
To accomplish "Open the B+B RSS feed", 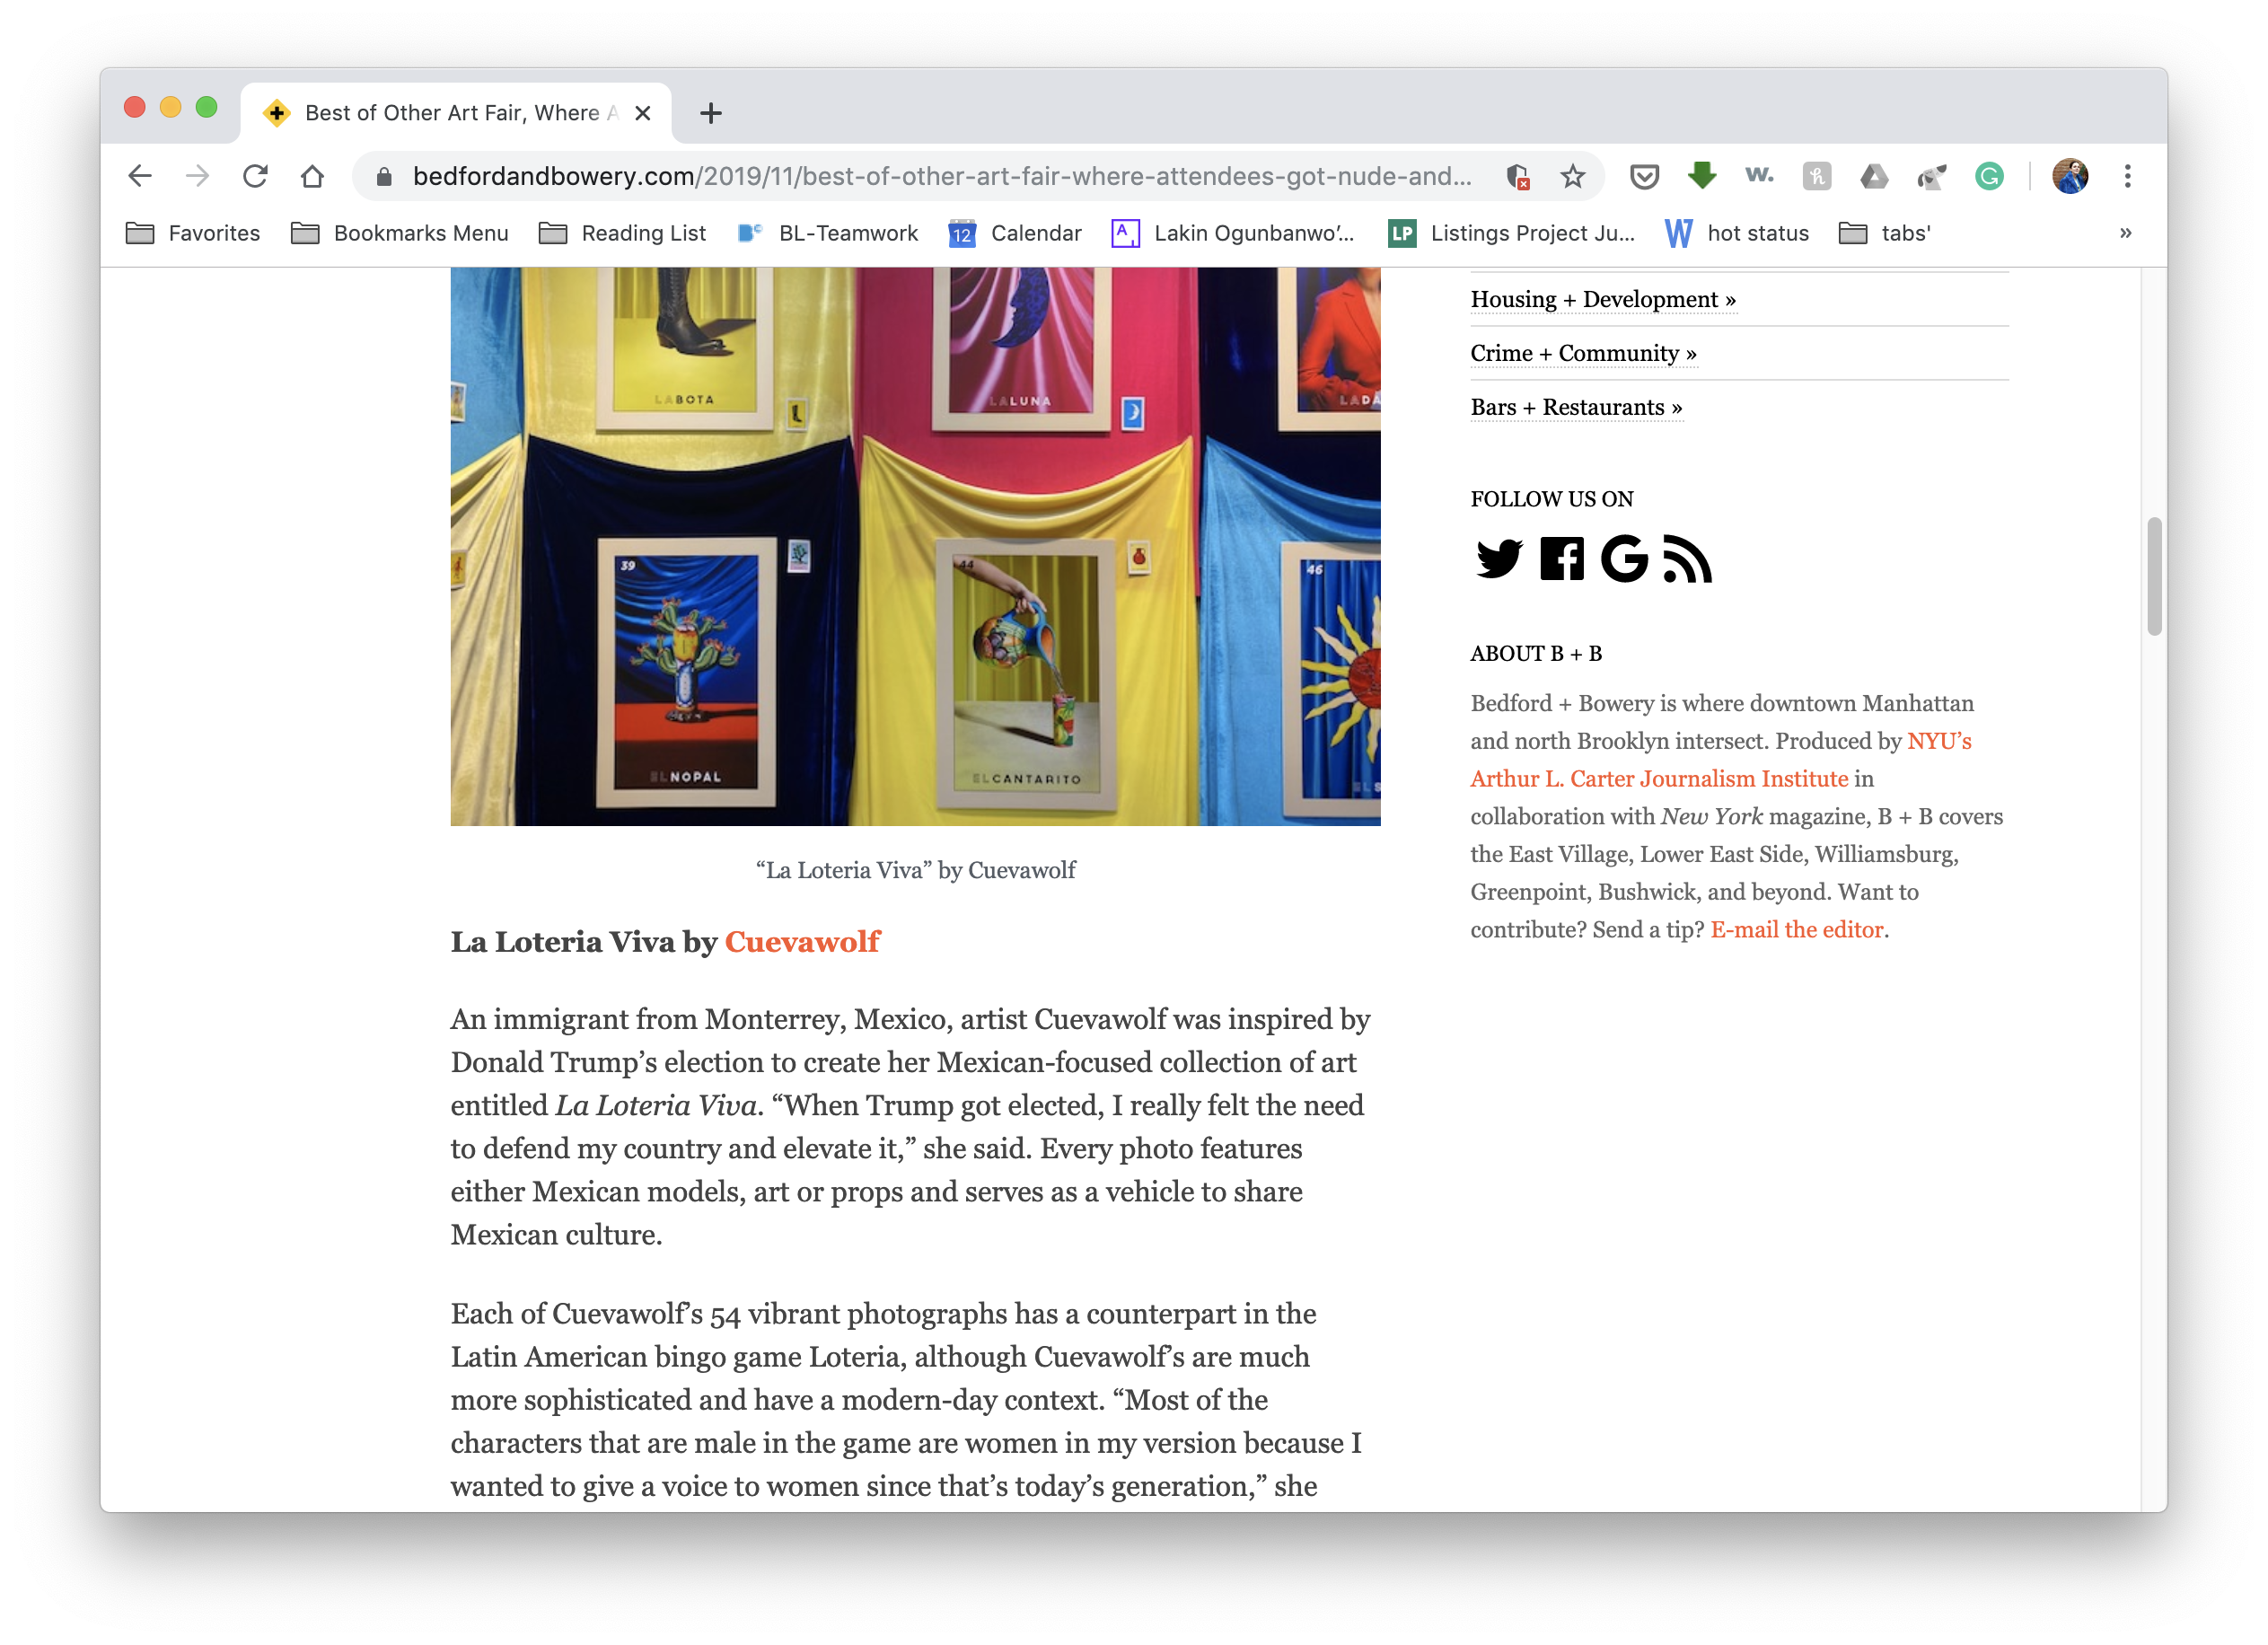I will (x=1687, y=558).
